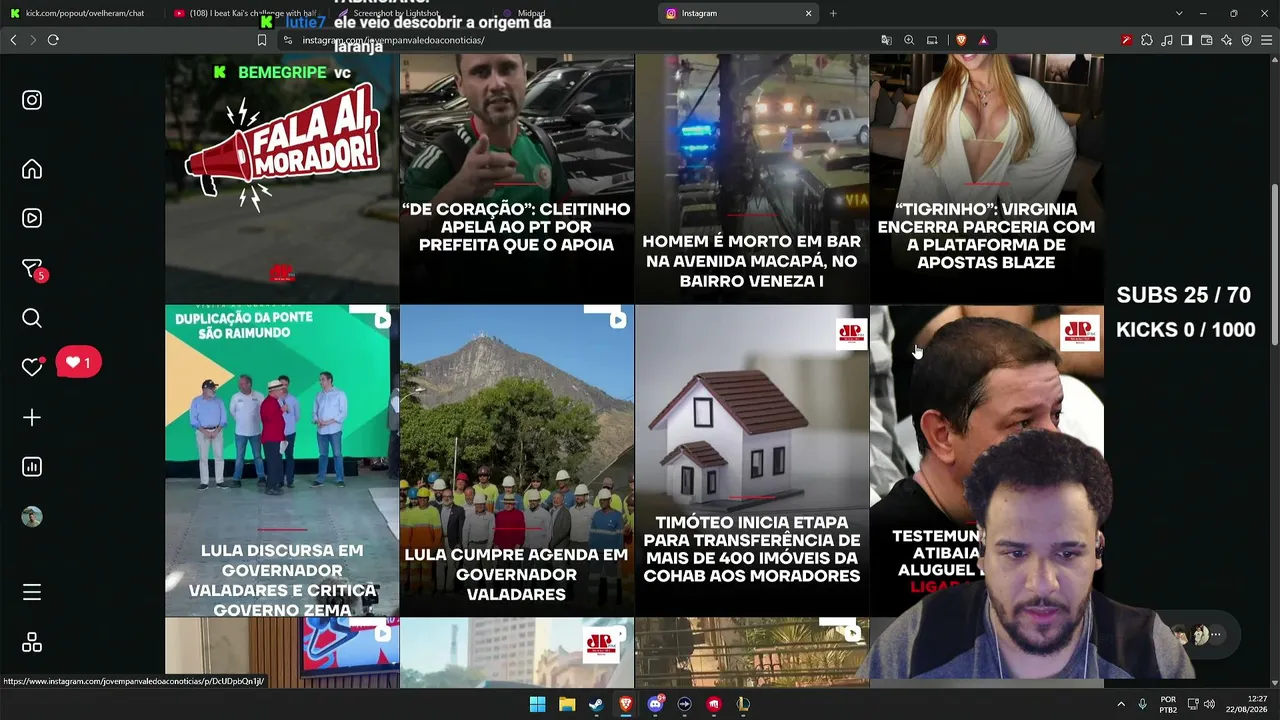Open the 'Lula cumpre agenda' reel
1280x720 pixels.
pos(517,461)
